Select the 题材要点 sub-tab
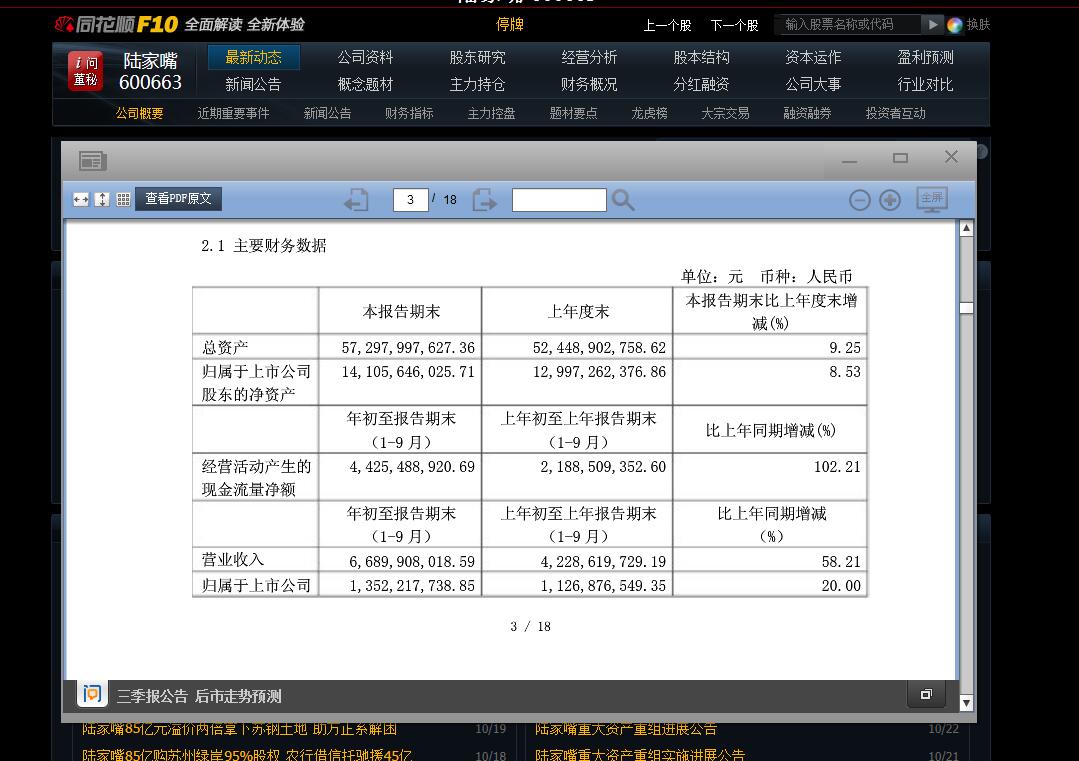The width and height of the screenshot is (1079, 761). 573,114
